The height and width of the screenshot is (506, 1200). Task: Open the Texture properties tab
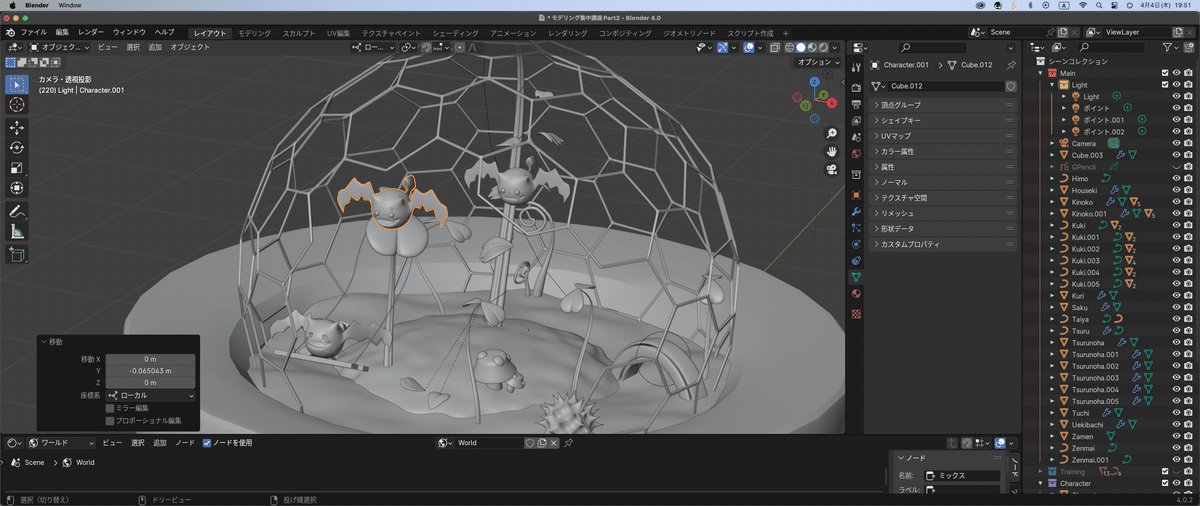click(x=855, y=313)
